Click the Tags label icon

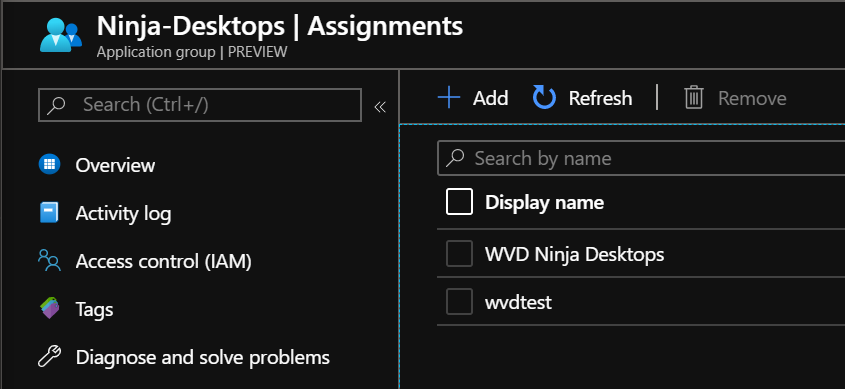click(x=50, y=309)
